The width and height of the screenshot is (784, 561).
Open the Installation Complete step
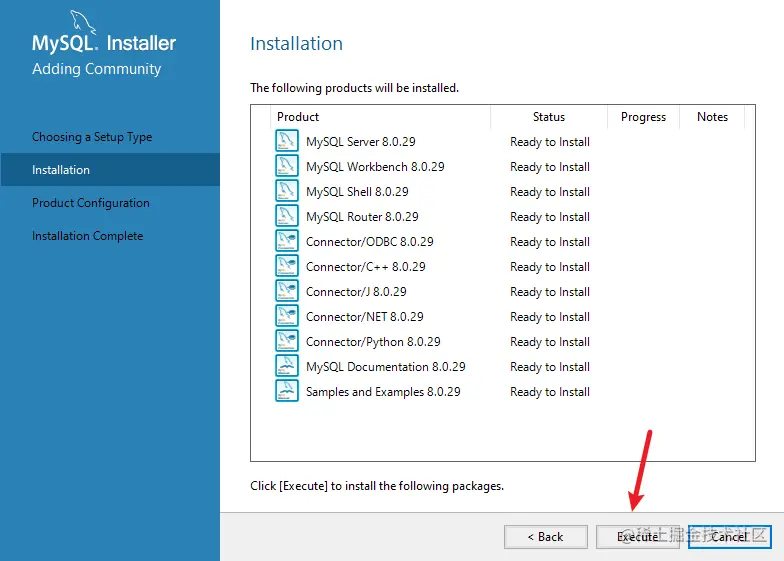click(88, 236)
